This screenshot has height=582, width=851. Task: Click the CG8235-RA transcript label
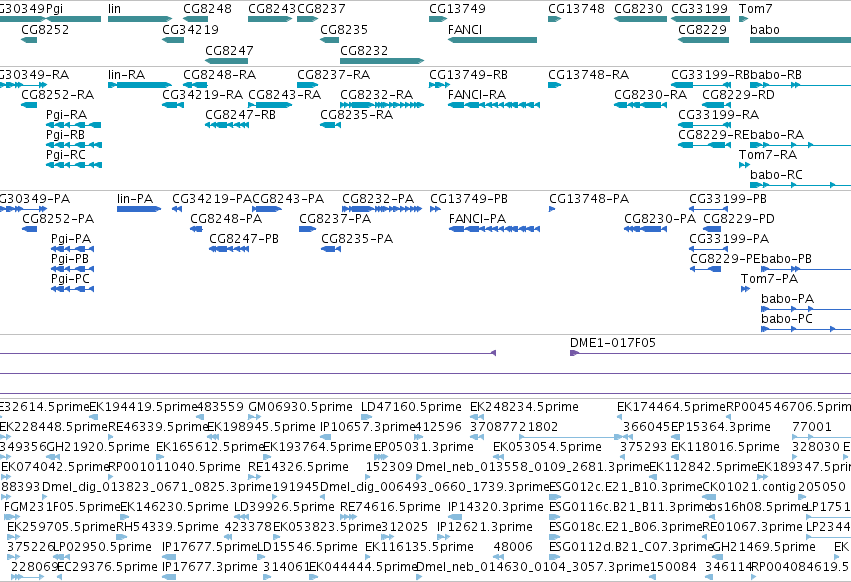[357, 115]
